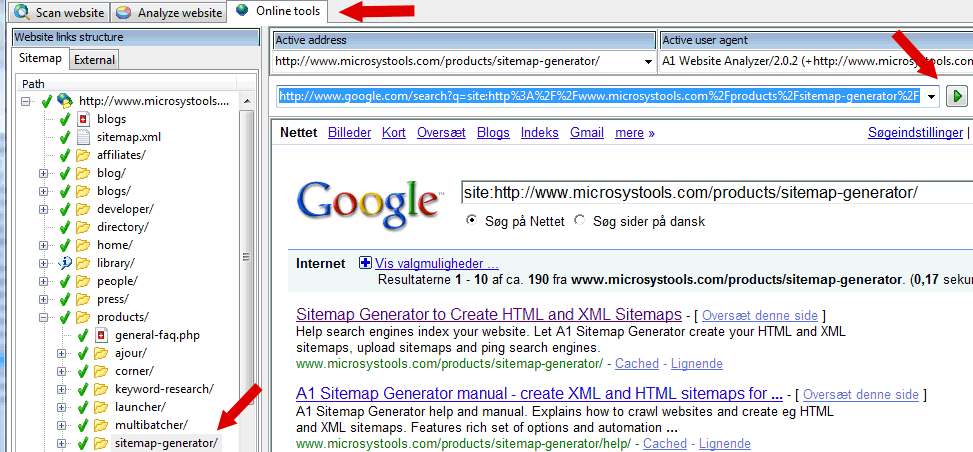The width and height of the screenshot is (973, 452).
Task: Click the sitemap.xml document icon
Action: [x=83, y=137]
